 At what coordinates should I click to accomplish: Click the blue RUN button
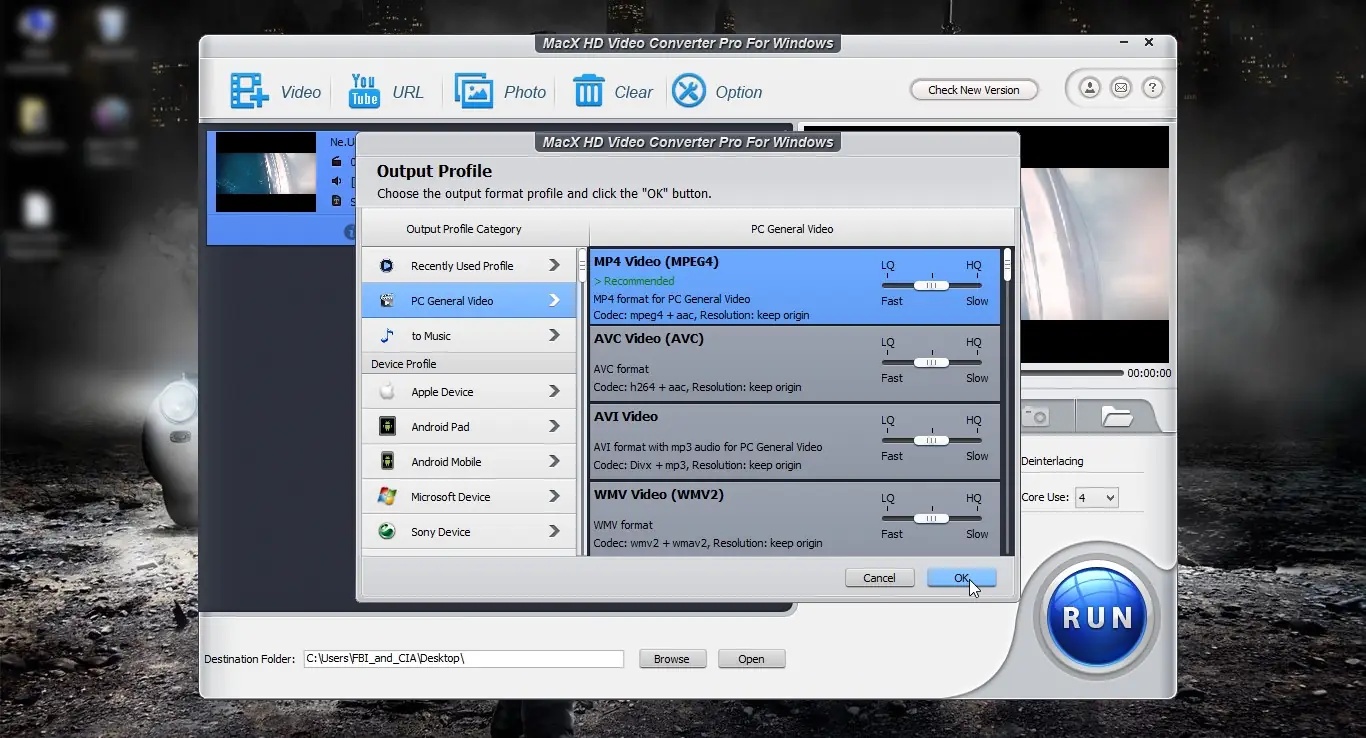tap(1097, 617)
